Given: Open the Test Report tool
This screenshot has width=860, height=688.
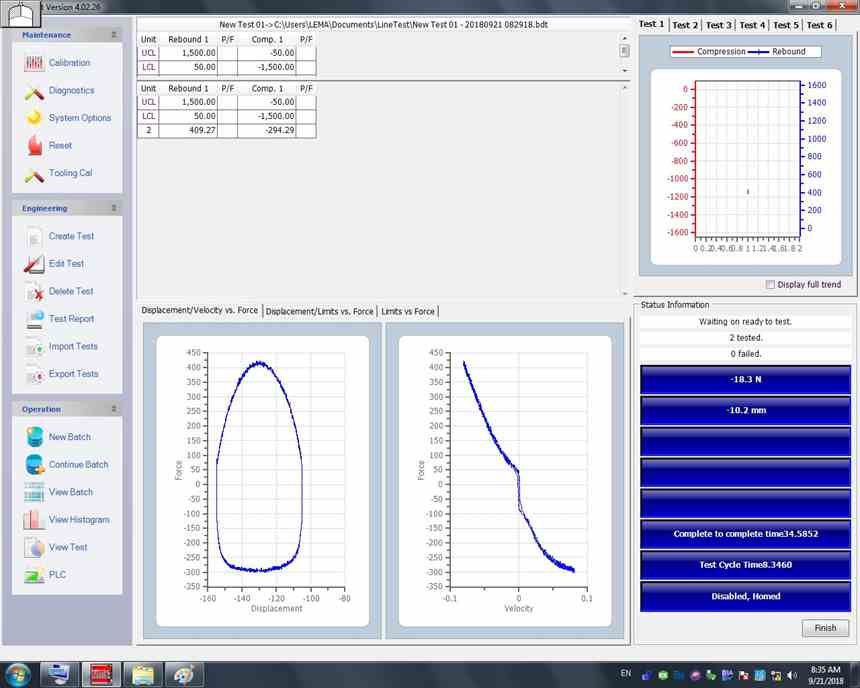Looking at the screenshot, I should click(x=70, y=318).
